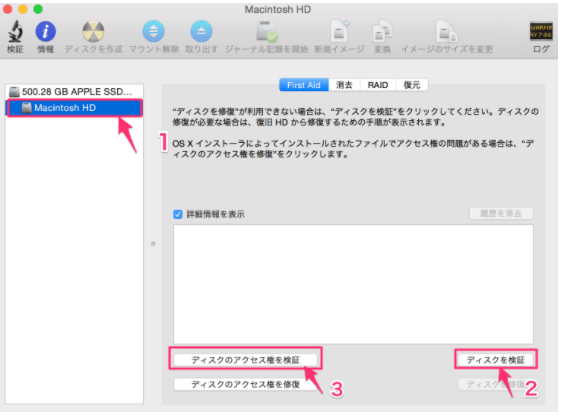Click the ジャーナル記録を開始 icon
Viewport: 561px width, 417px height.
267,31
